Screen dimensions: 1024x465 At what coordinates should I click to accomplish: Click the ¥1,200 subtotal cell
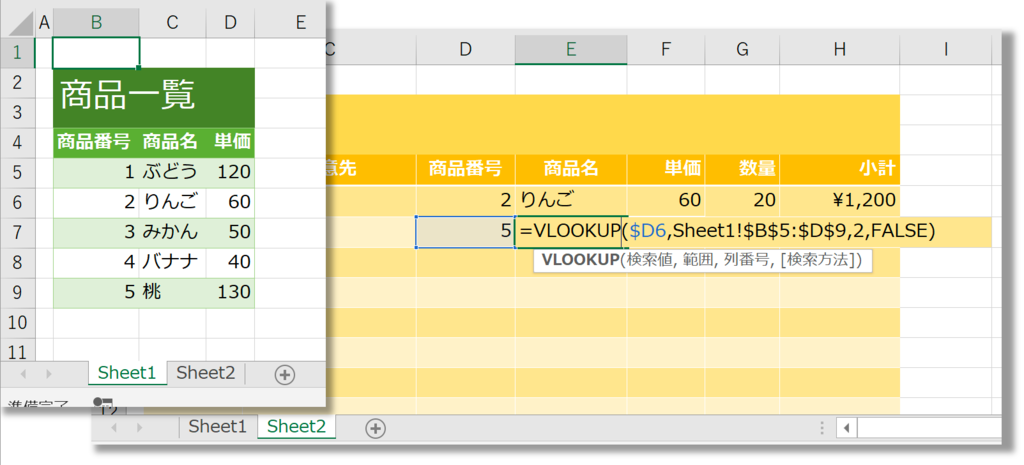coord(840,200)
